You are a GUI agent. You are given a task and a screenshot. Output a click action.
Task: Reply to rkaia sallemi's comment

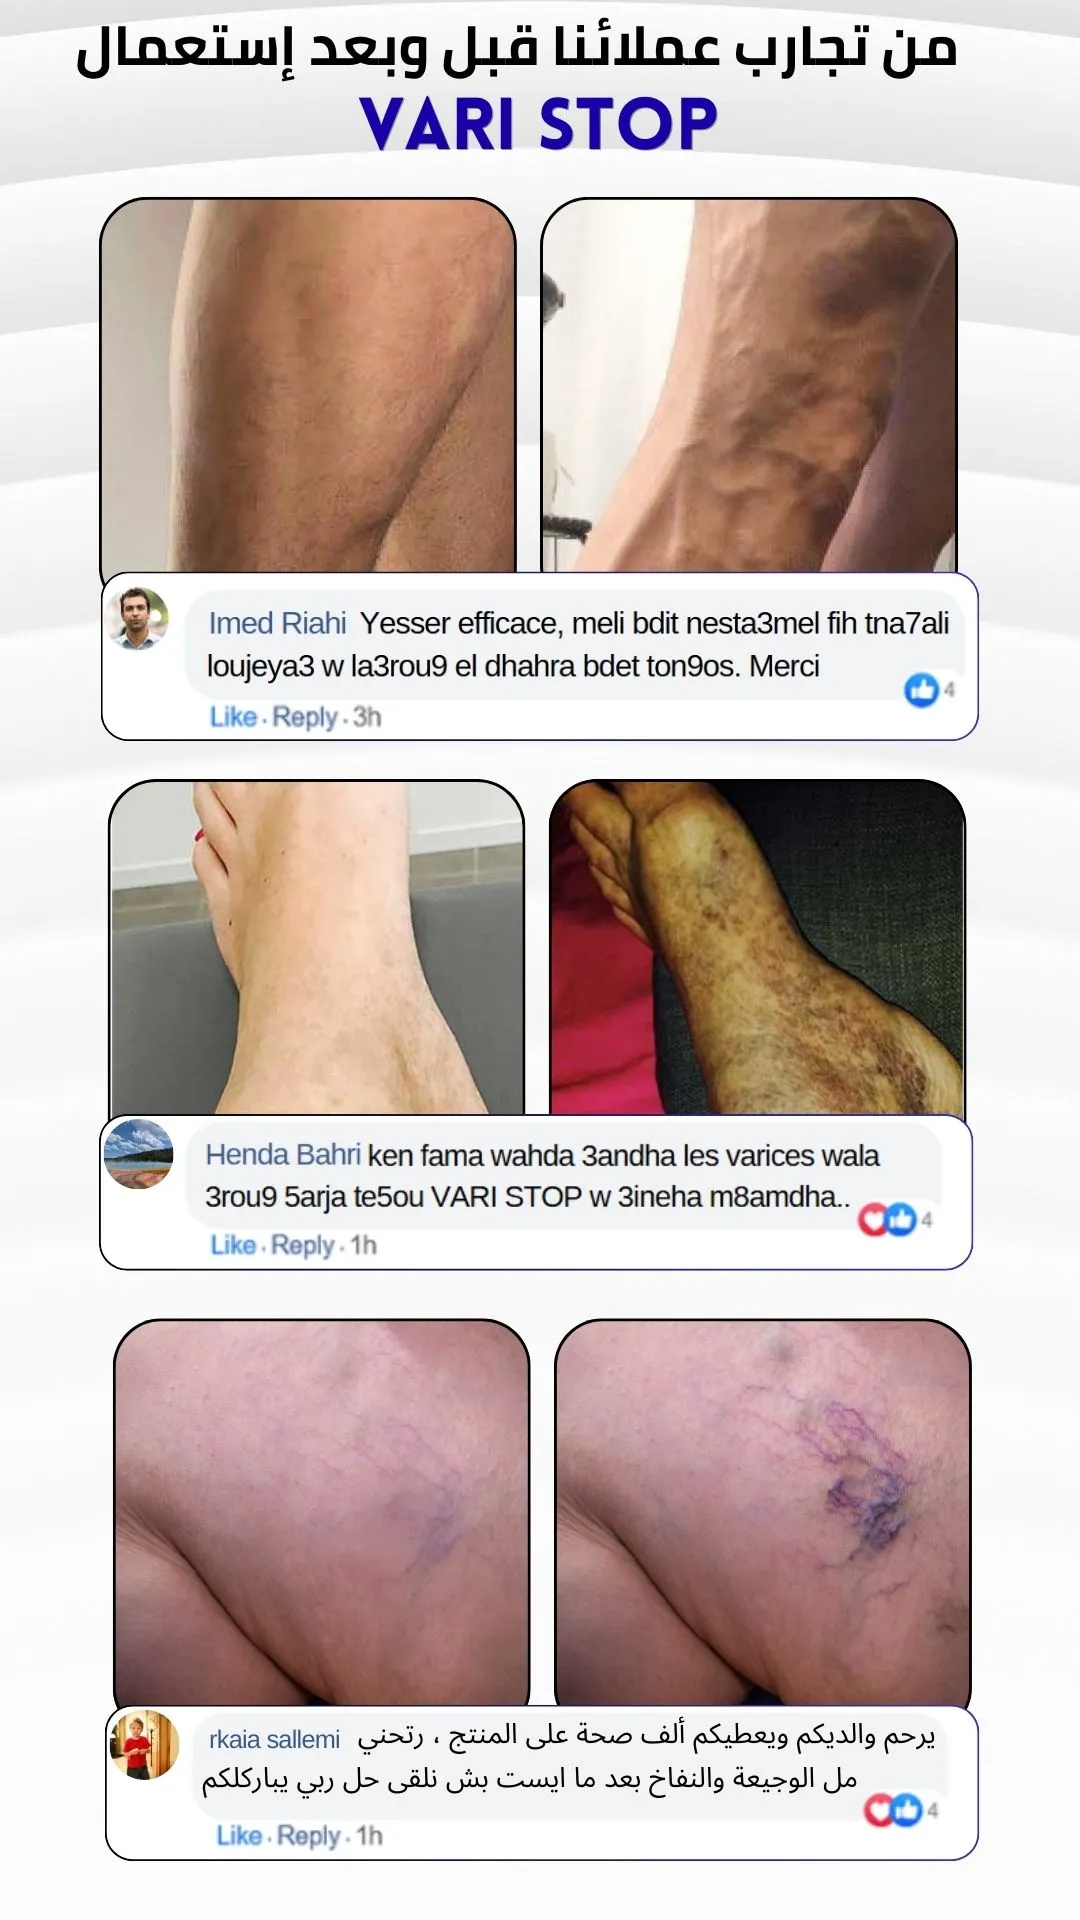pos(309,1836)
